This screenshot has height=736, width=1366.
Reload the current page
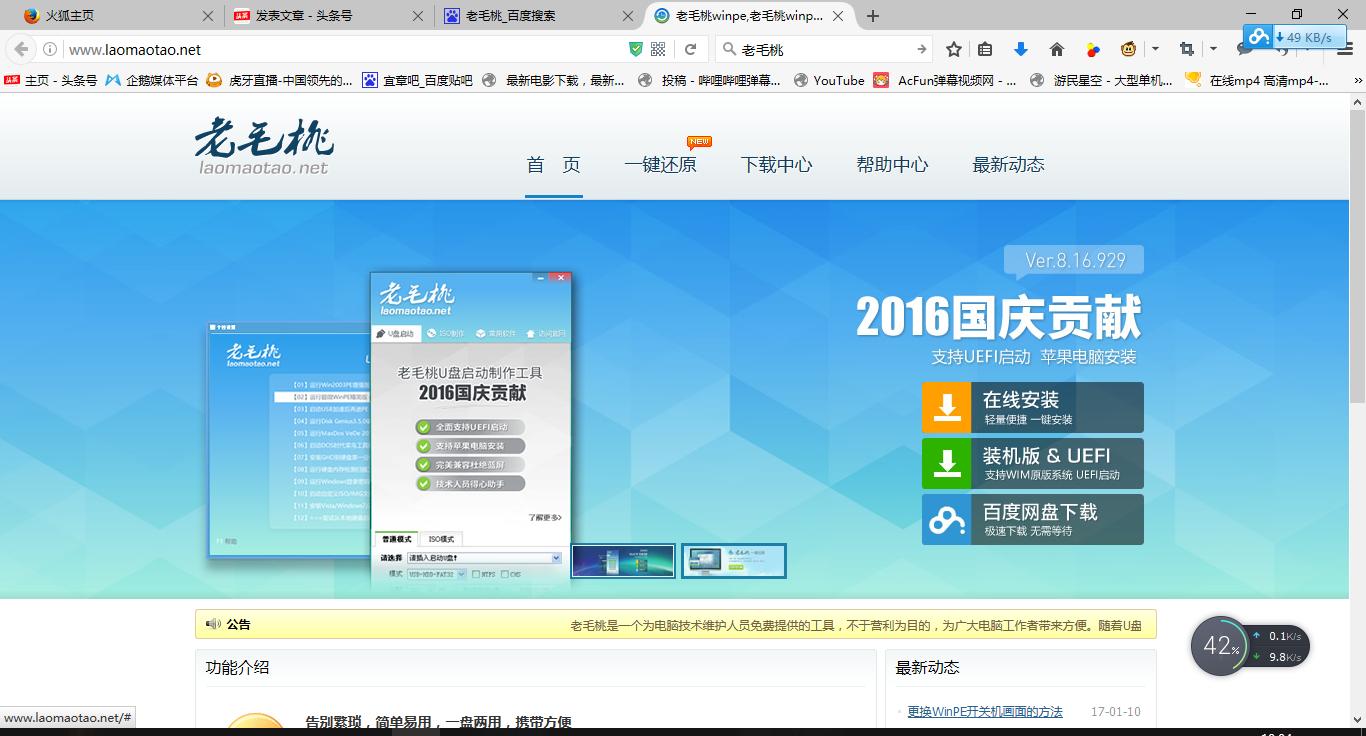tap(691, 47)
